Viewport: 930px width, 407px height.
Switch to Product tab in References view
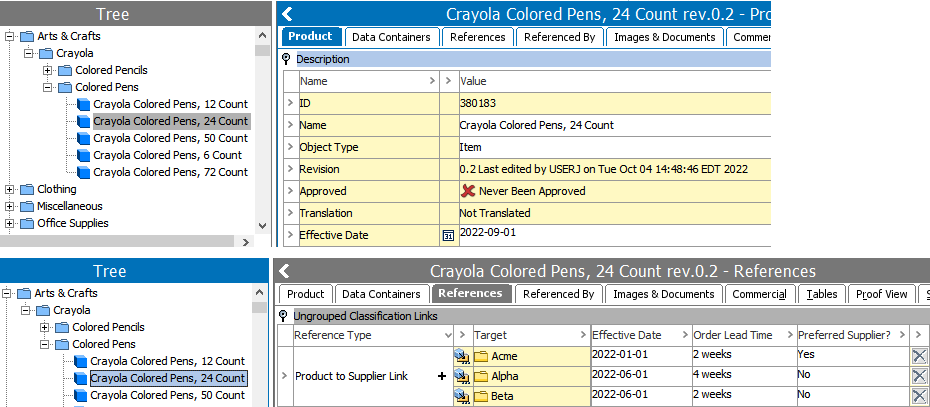pos(306,294)
